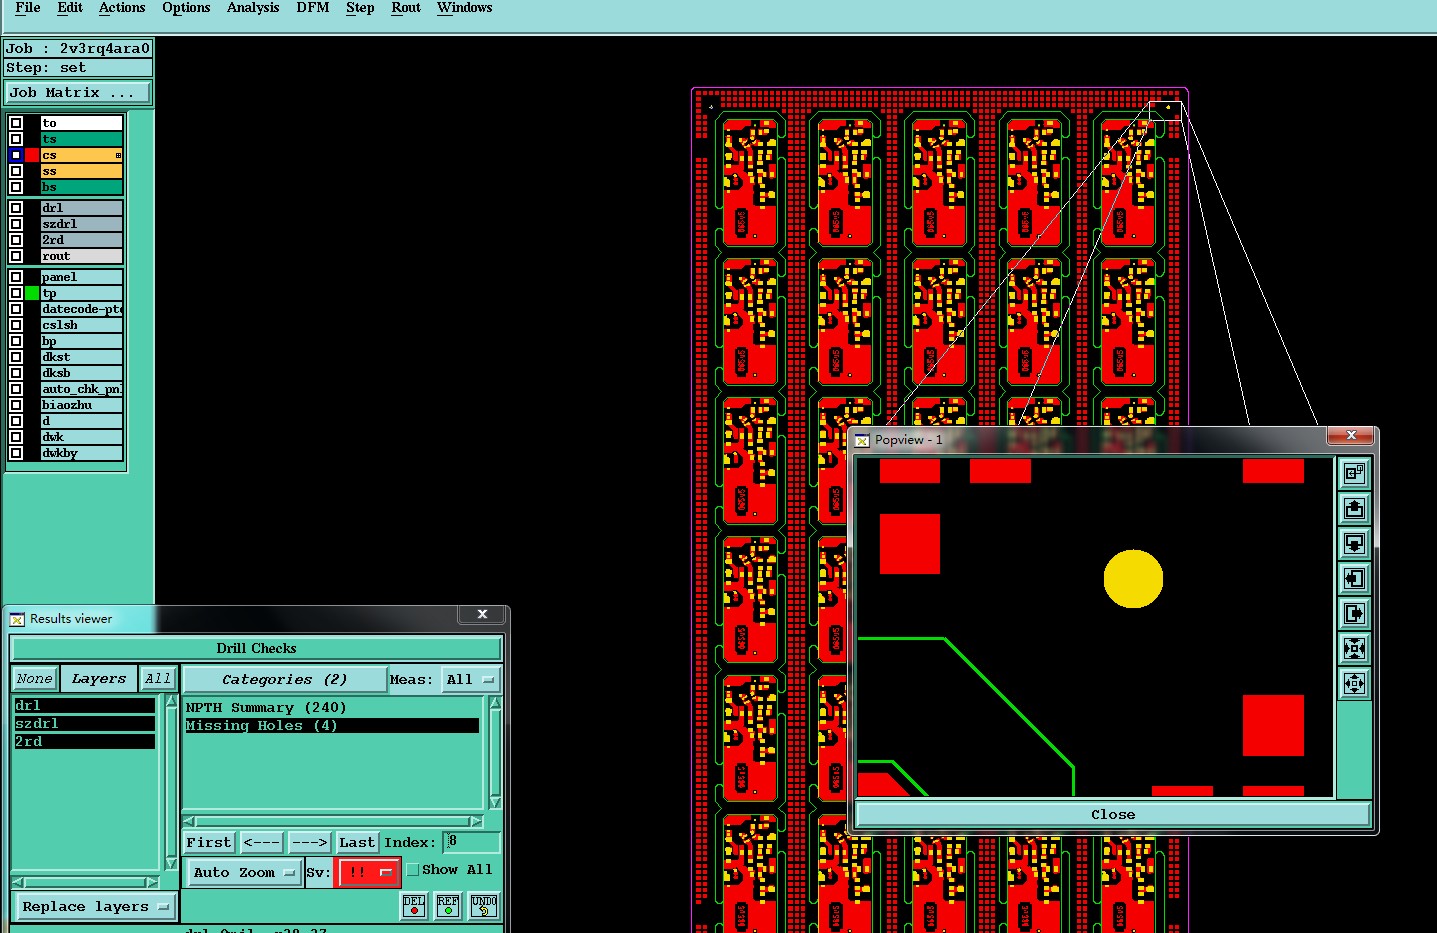Viewport: 1437px width, 933px height.
Task: Toggle the 'tp' layer checkbox
Action: click(16, 293)
